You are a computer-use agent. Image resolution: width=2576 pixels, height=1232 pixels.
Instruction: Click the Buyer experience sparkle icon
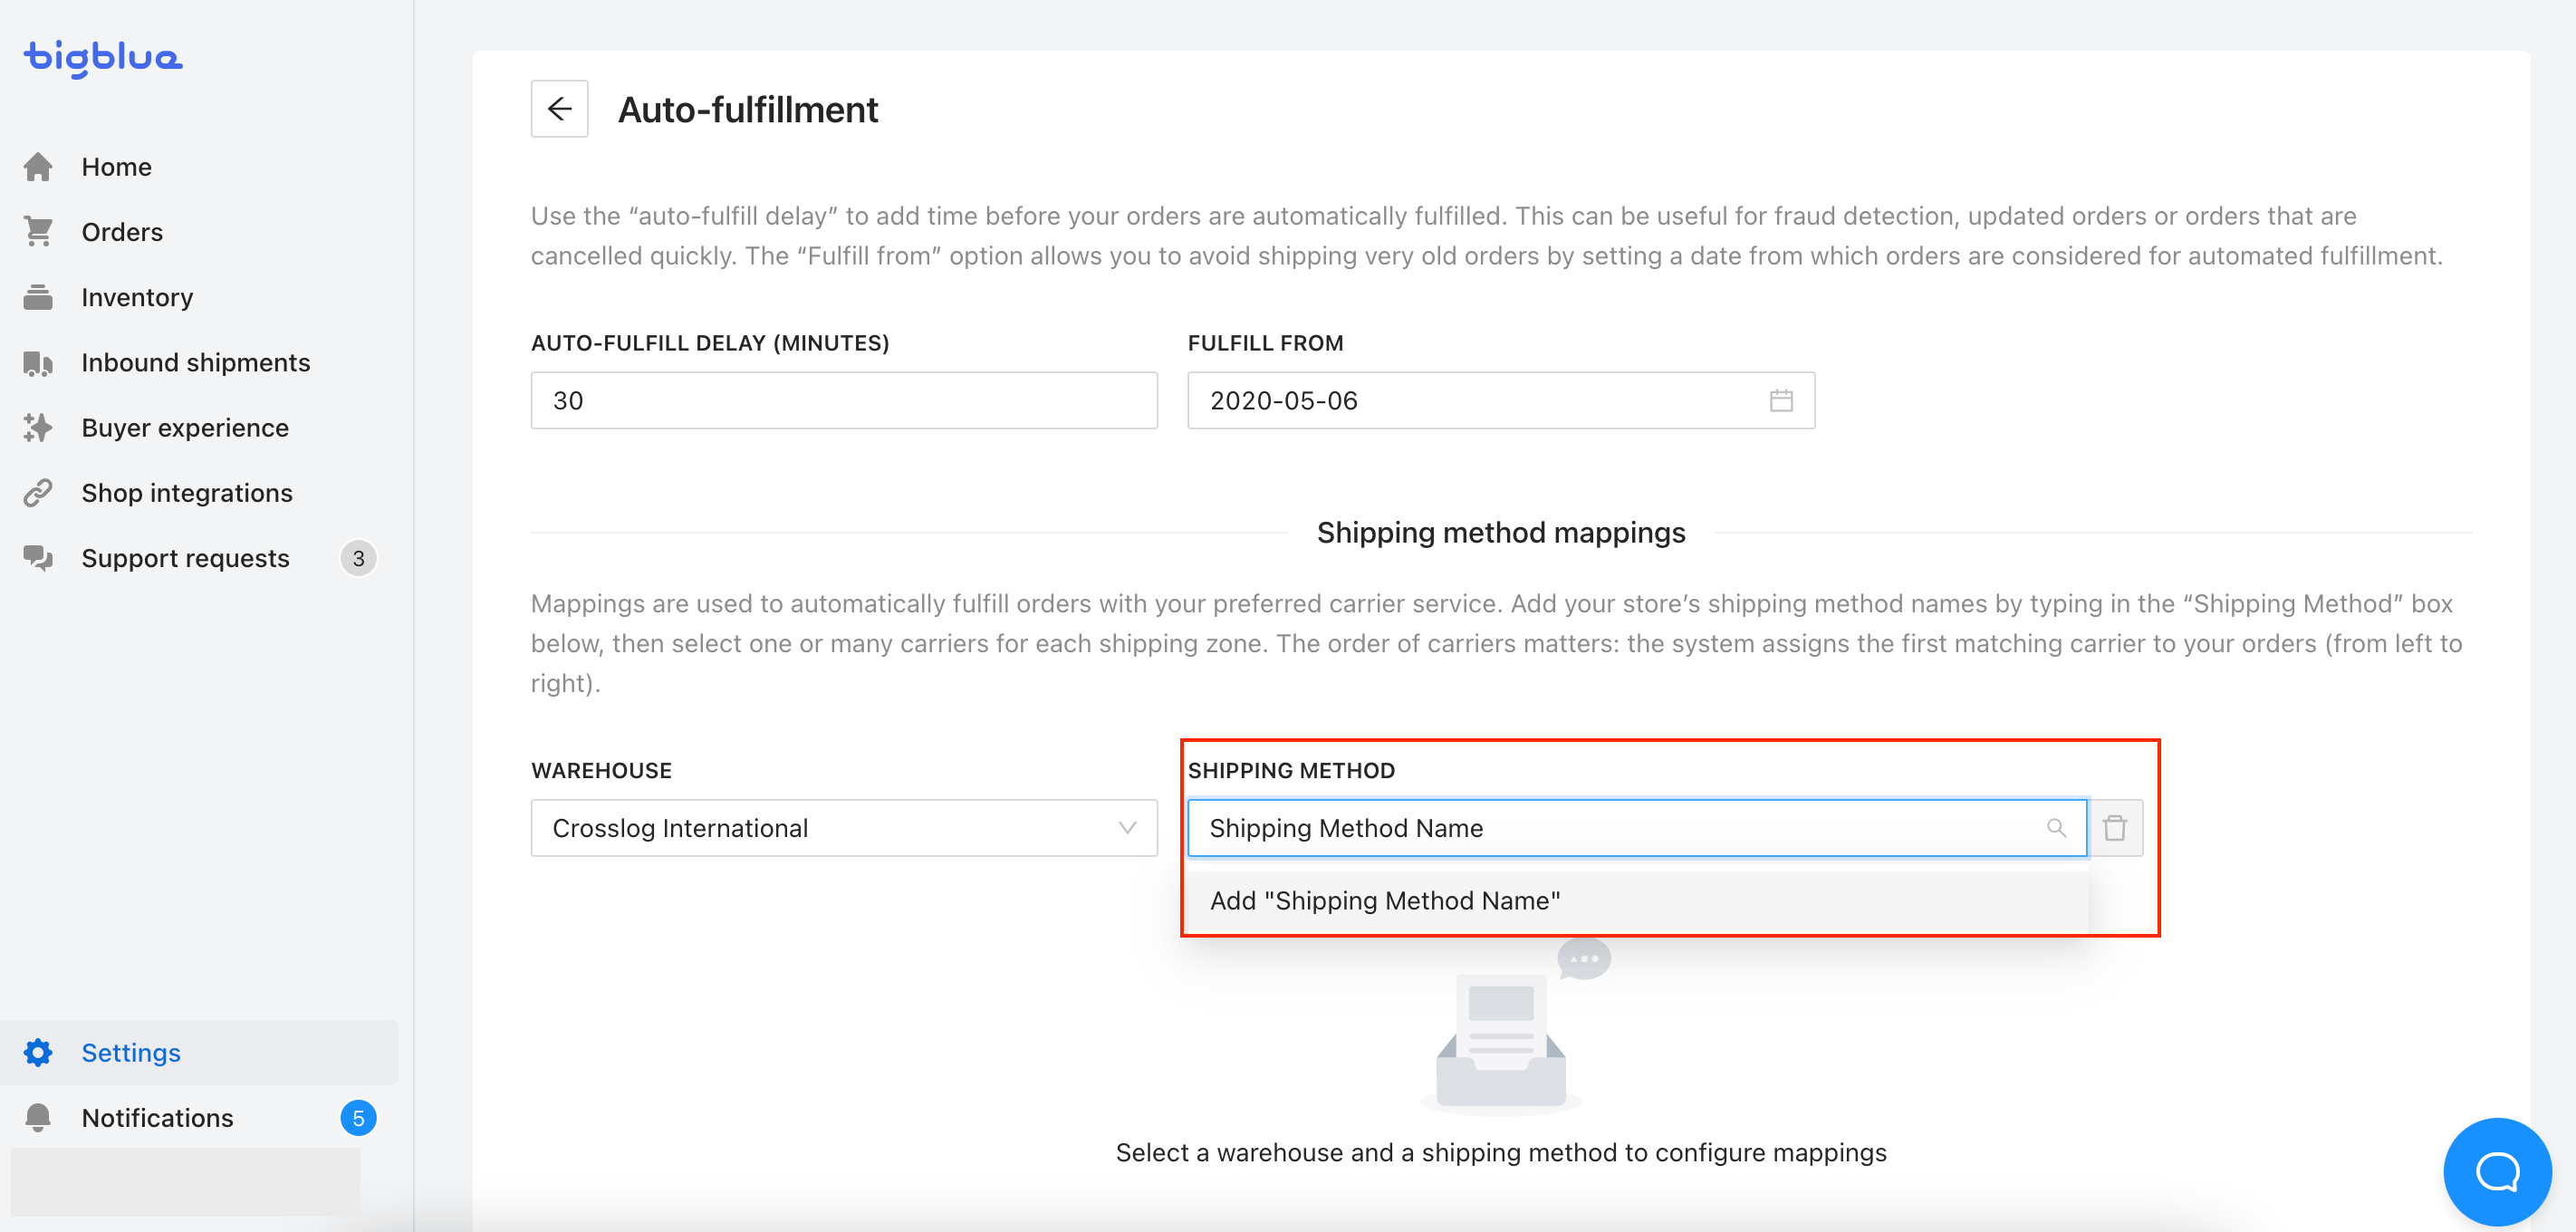(x=38, y=428)
